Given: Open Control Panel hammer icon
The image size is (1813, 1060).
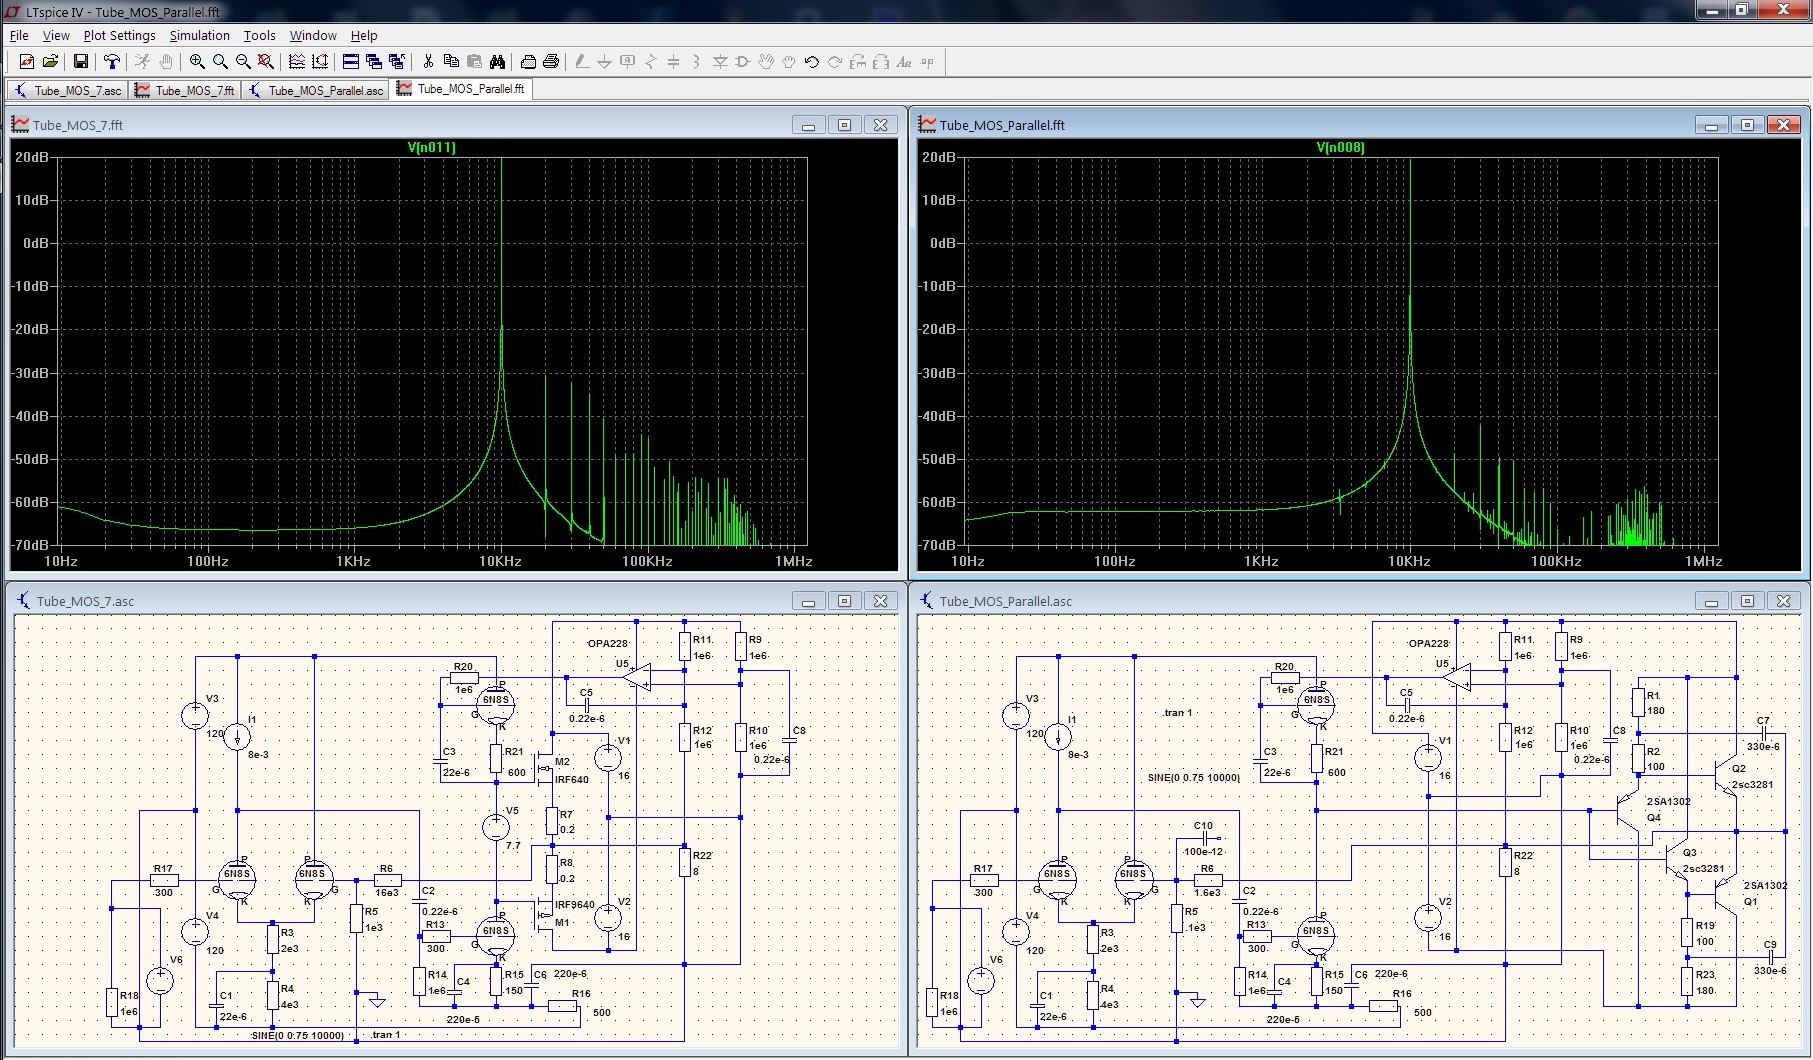Looking at the screenshot, I should tap(112, 62).
